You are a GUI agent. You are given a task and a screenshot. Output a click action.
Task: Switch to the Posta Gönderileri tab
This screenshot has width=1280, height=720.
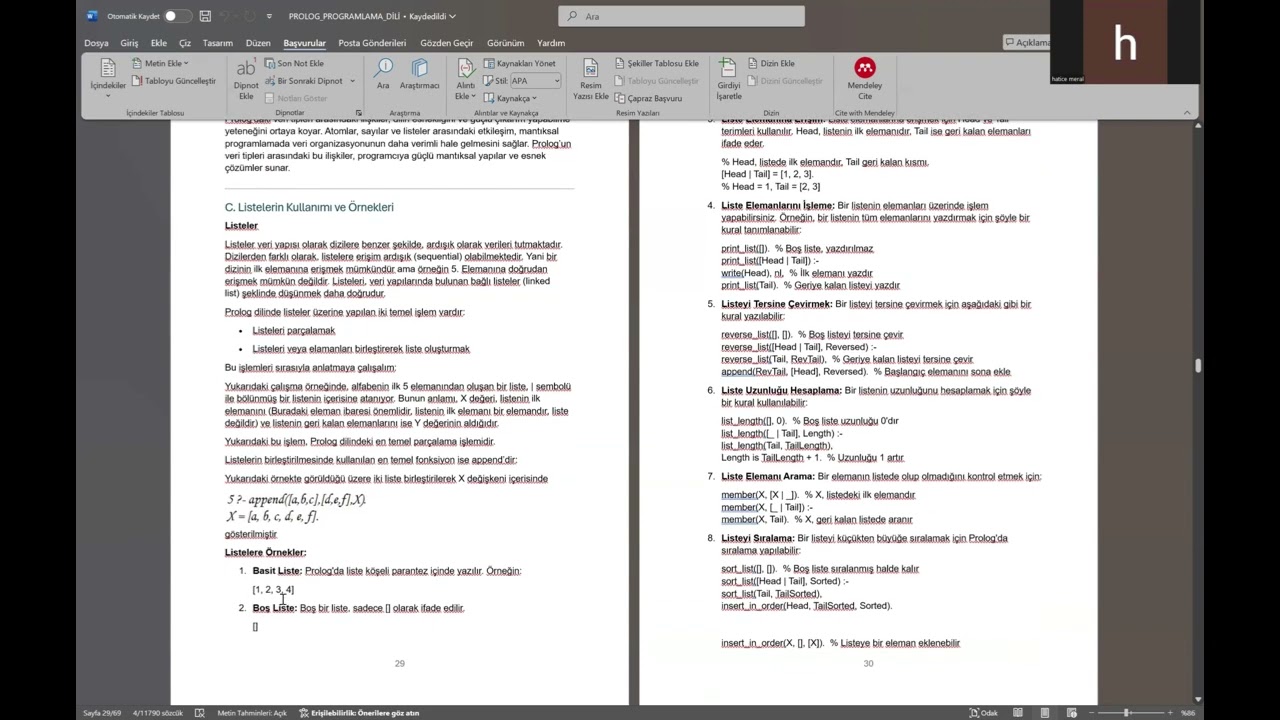tap(372, 43)
